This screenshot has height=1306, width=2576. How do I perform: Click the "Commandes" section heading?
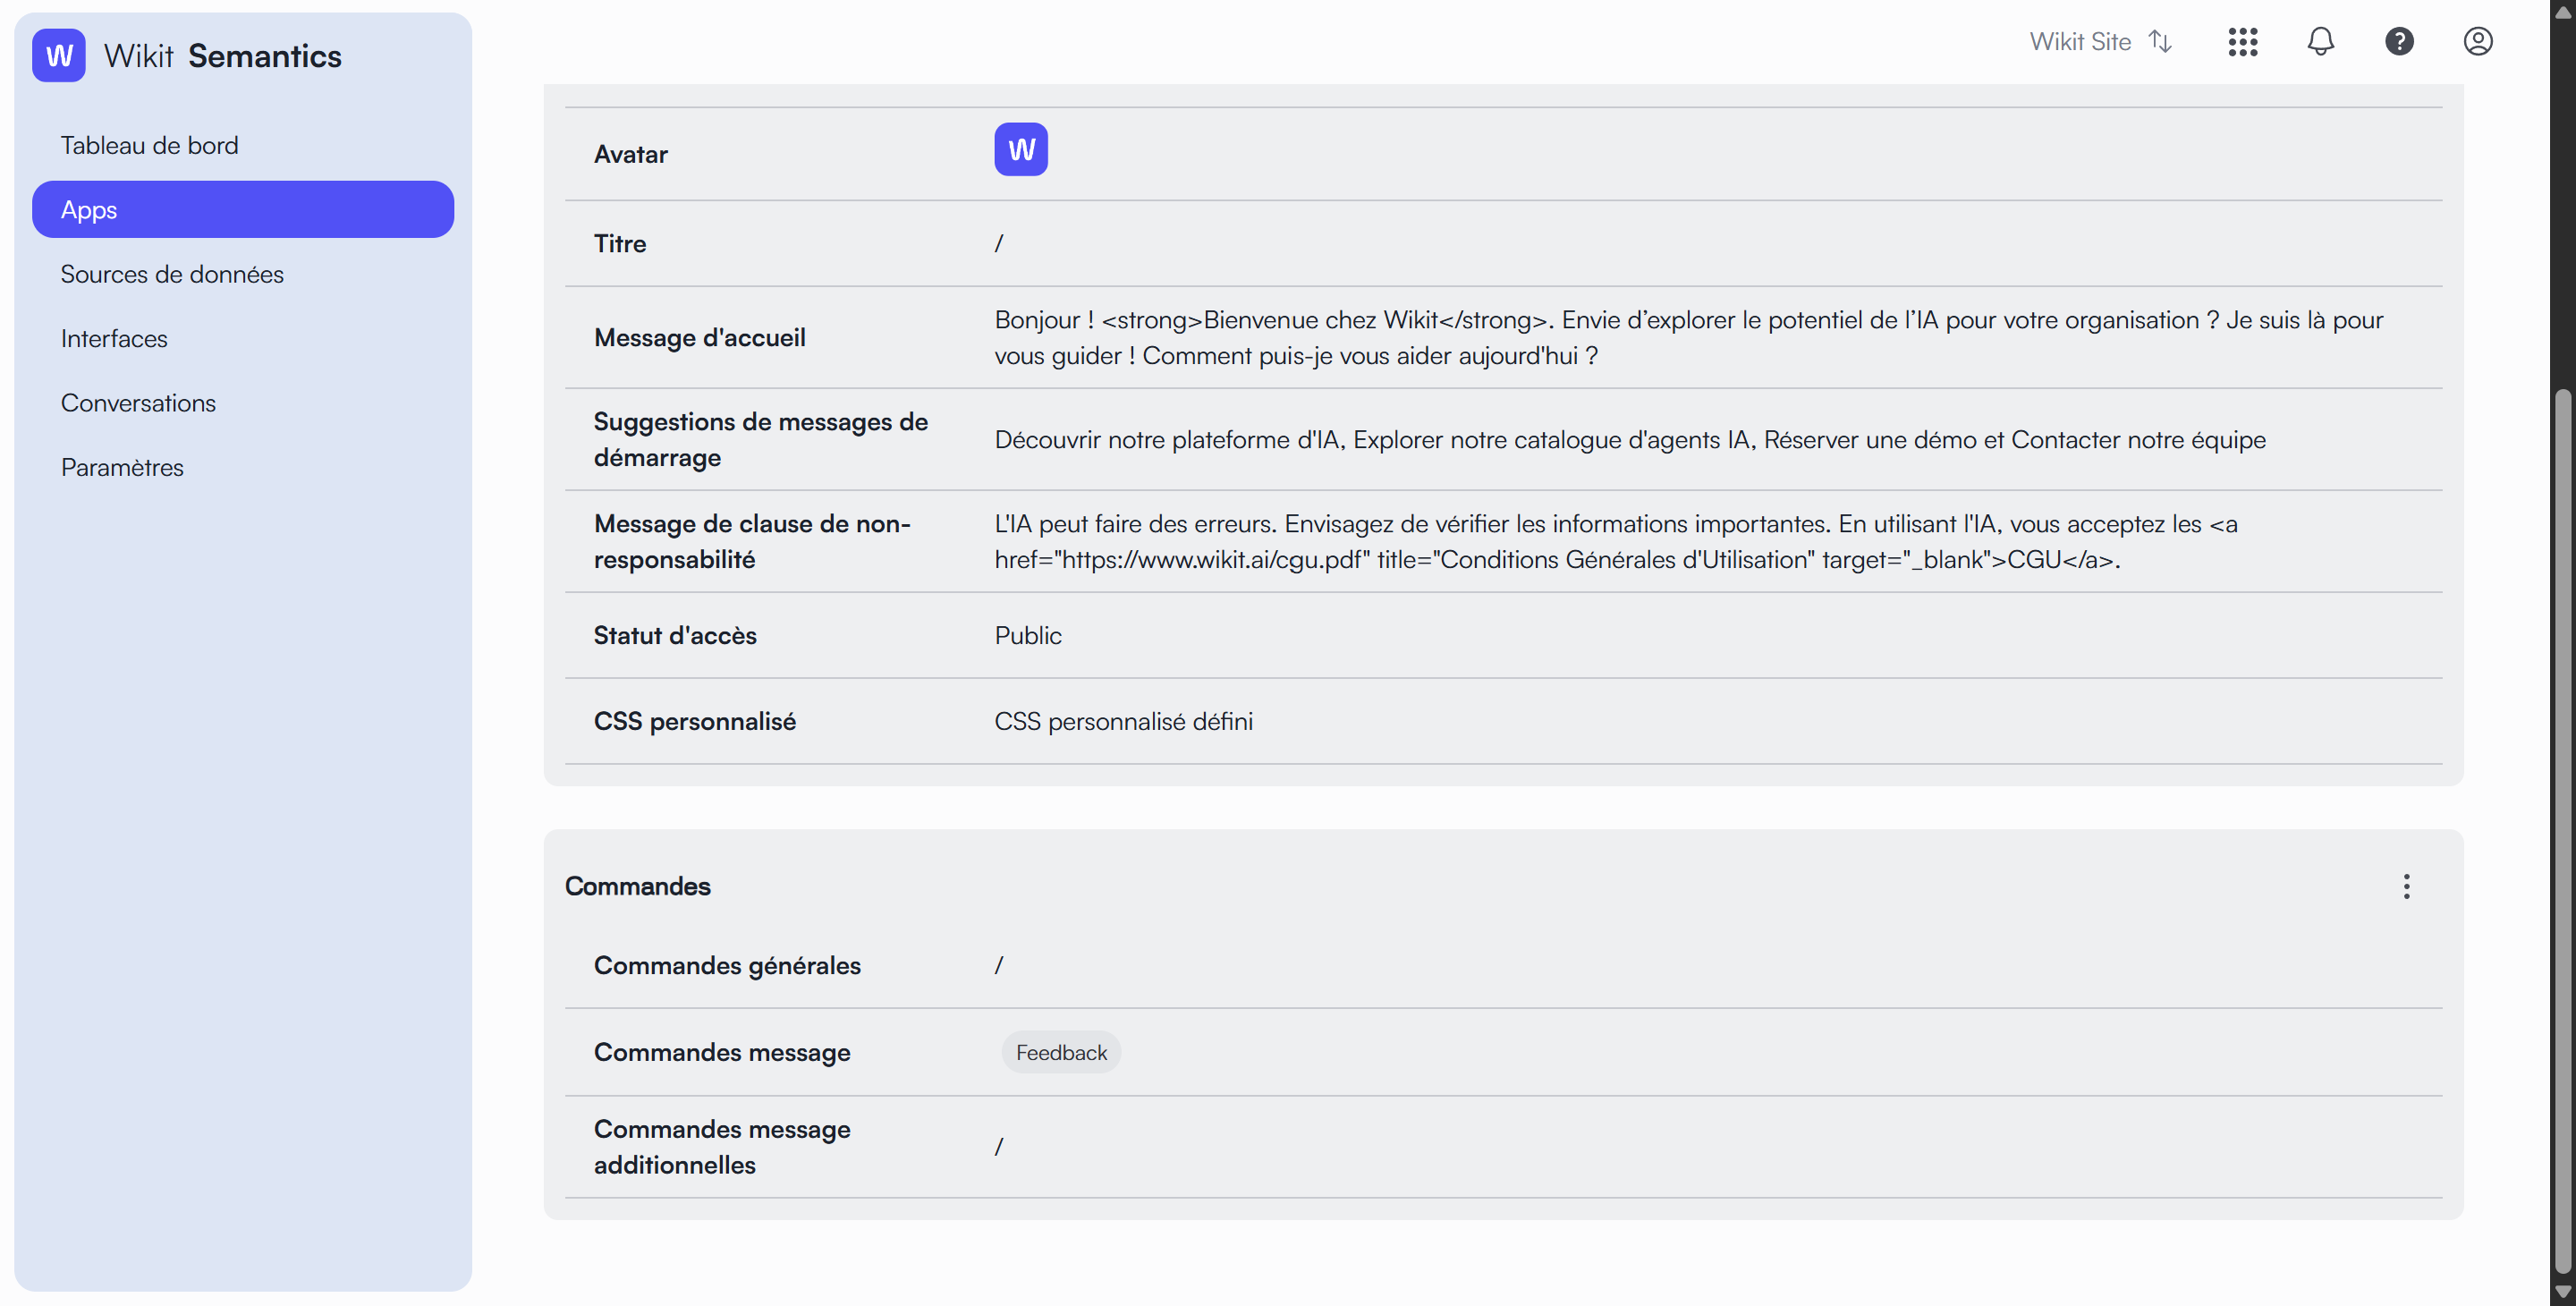point(637,887)
